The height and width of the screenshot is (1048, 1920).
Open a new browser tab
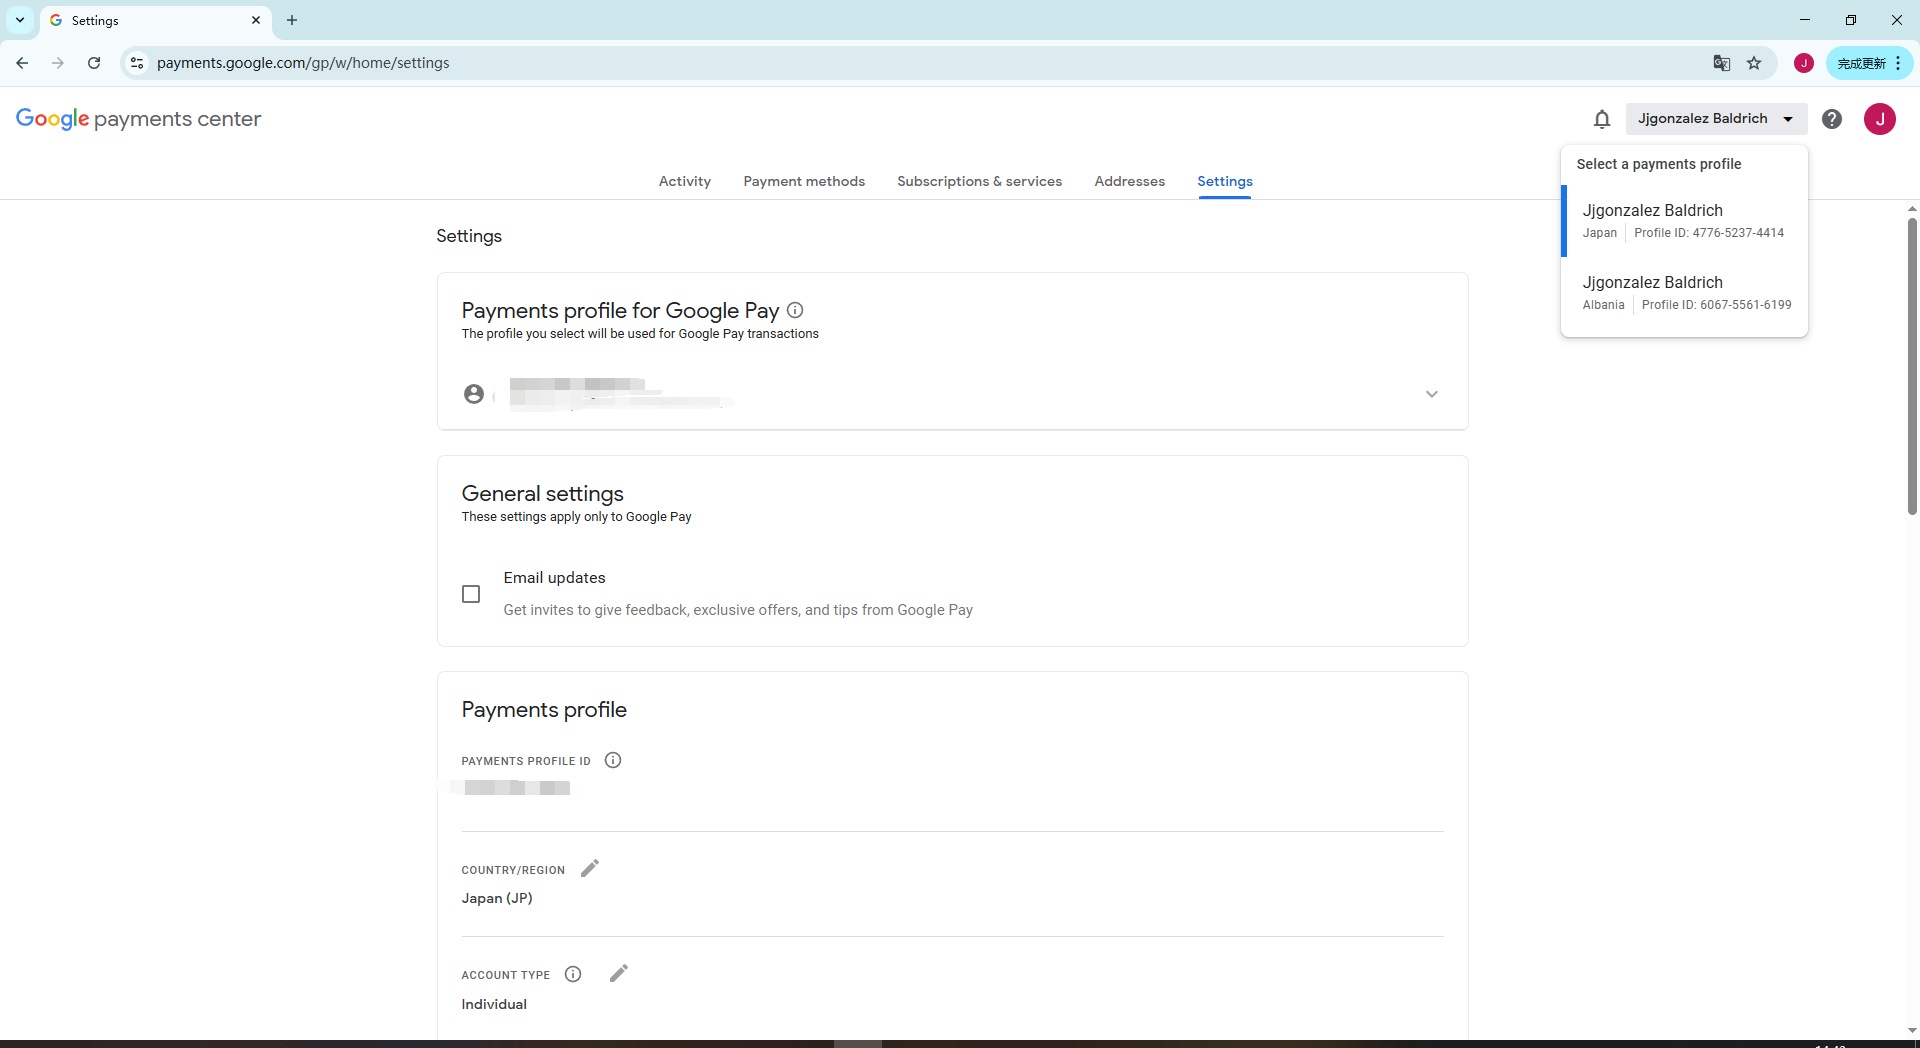coord(292,20)
